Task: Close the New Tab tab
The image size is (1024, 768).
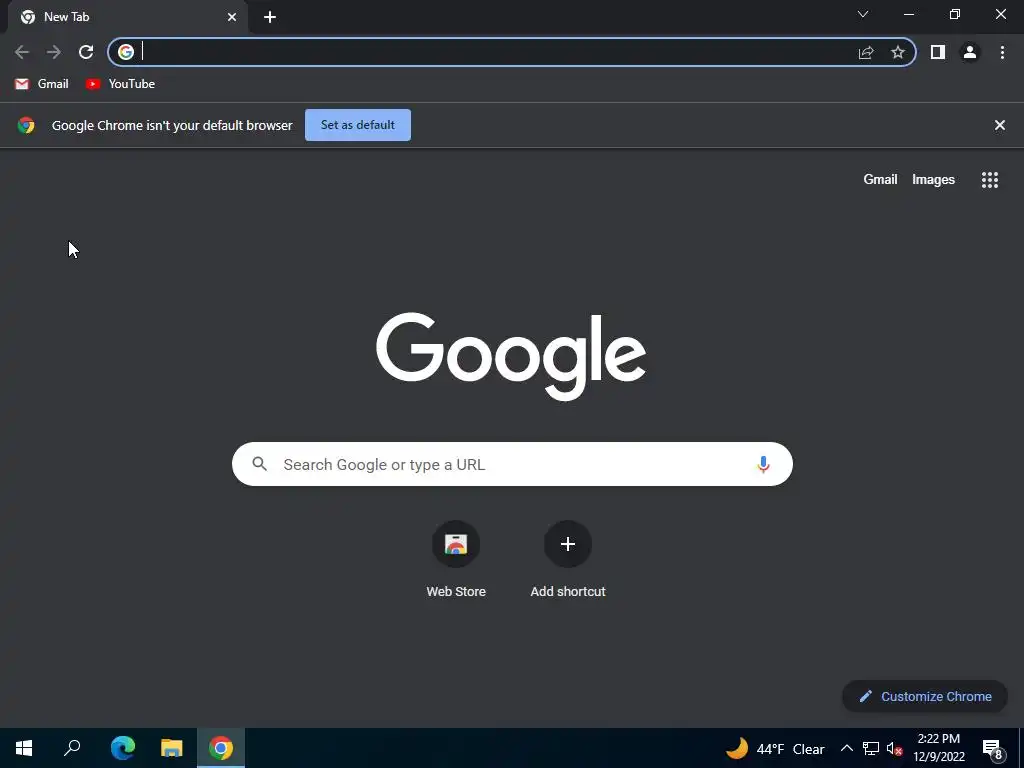Action: click(x=232, y=18)
